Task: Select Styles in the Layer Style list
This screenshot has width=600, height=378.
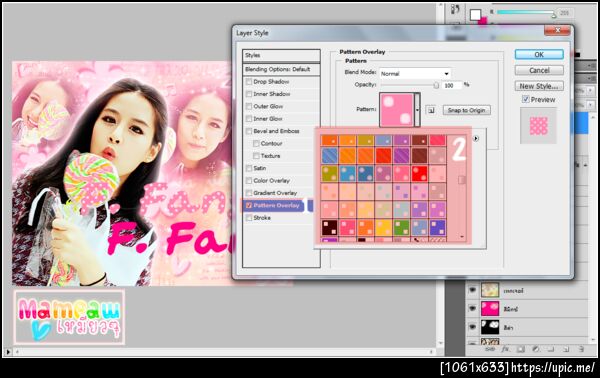Action: (281, 55)
